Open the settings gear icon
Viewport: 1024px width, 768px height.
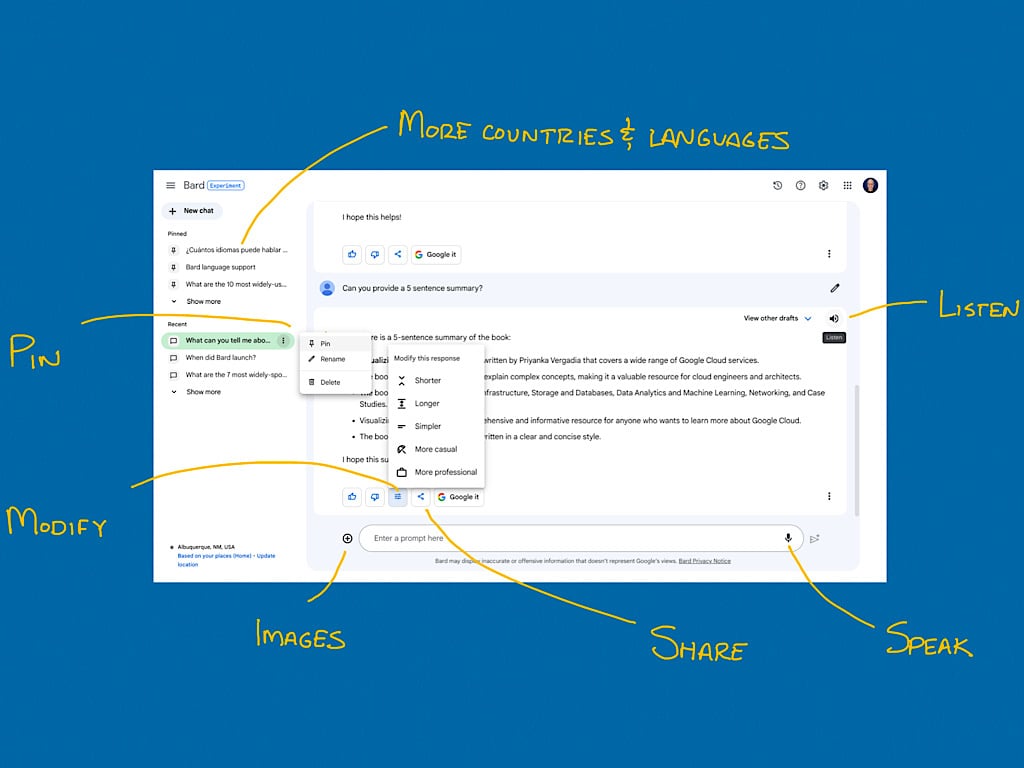824,185
